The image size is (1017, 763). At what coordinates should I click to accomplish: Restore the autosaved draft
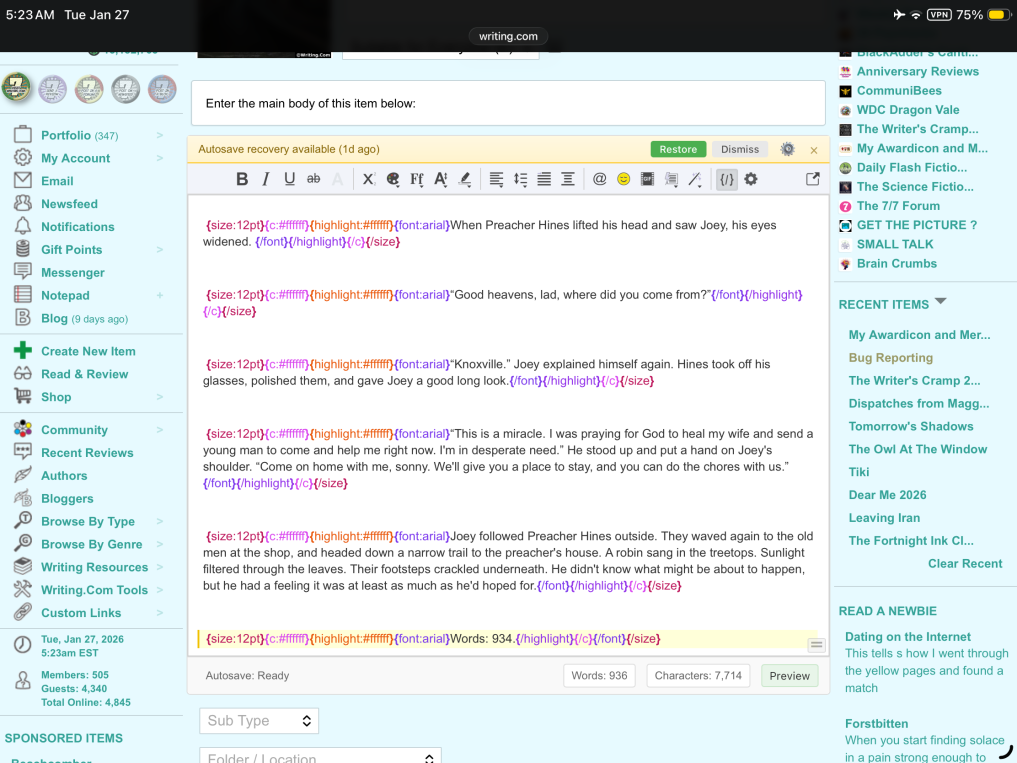[678, 149]
